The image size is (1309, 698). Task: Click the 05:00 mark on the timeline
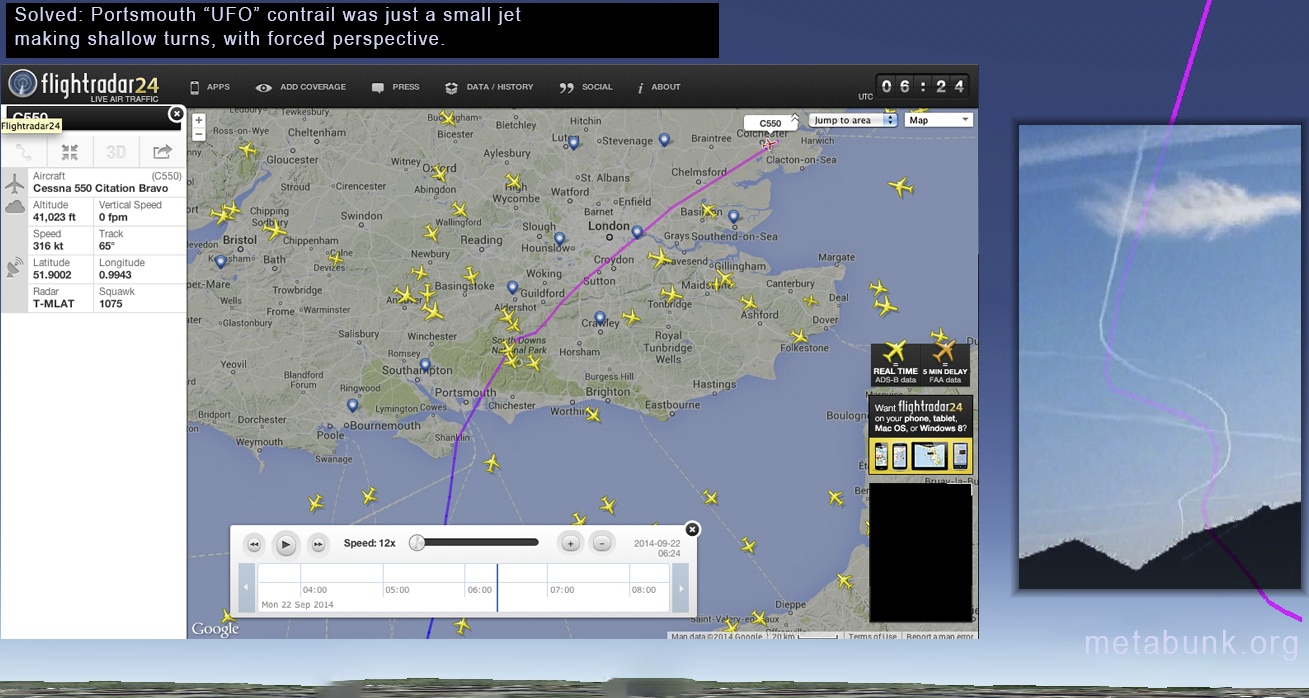397,590
